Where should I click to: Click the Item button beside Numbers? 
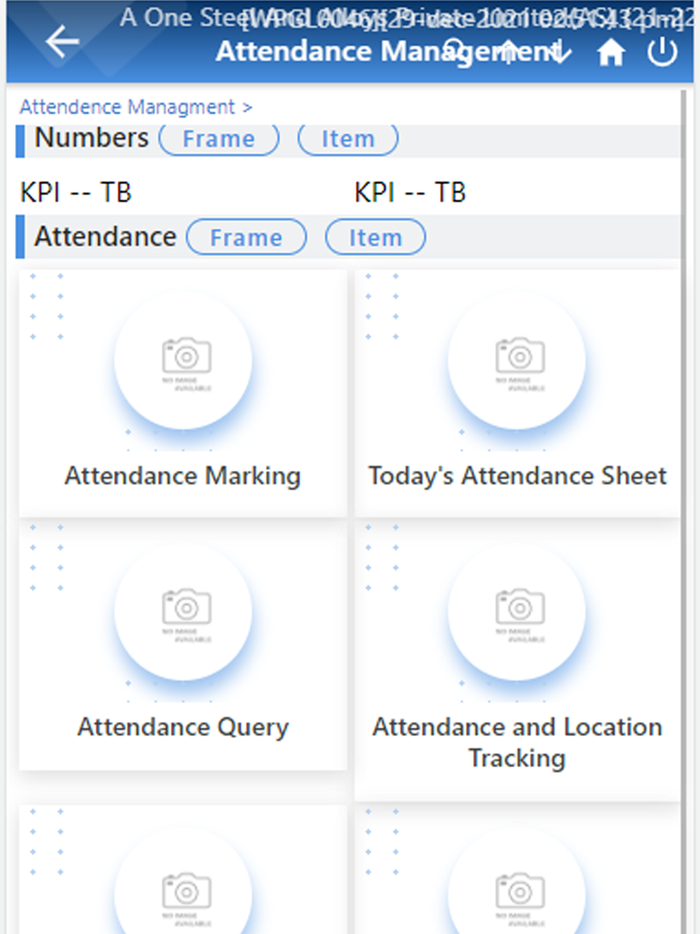click(x=347, y=139)
